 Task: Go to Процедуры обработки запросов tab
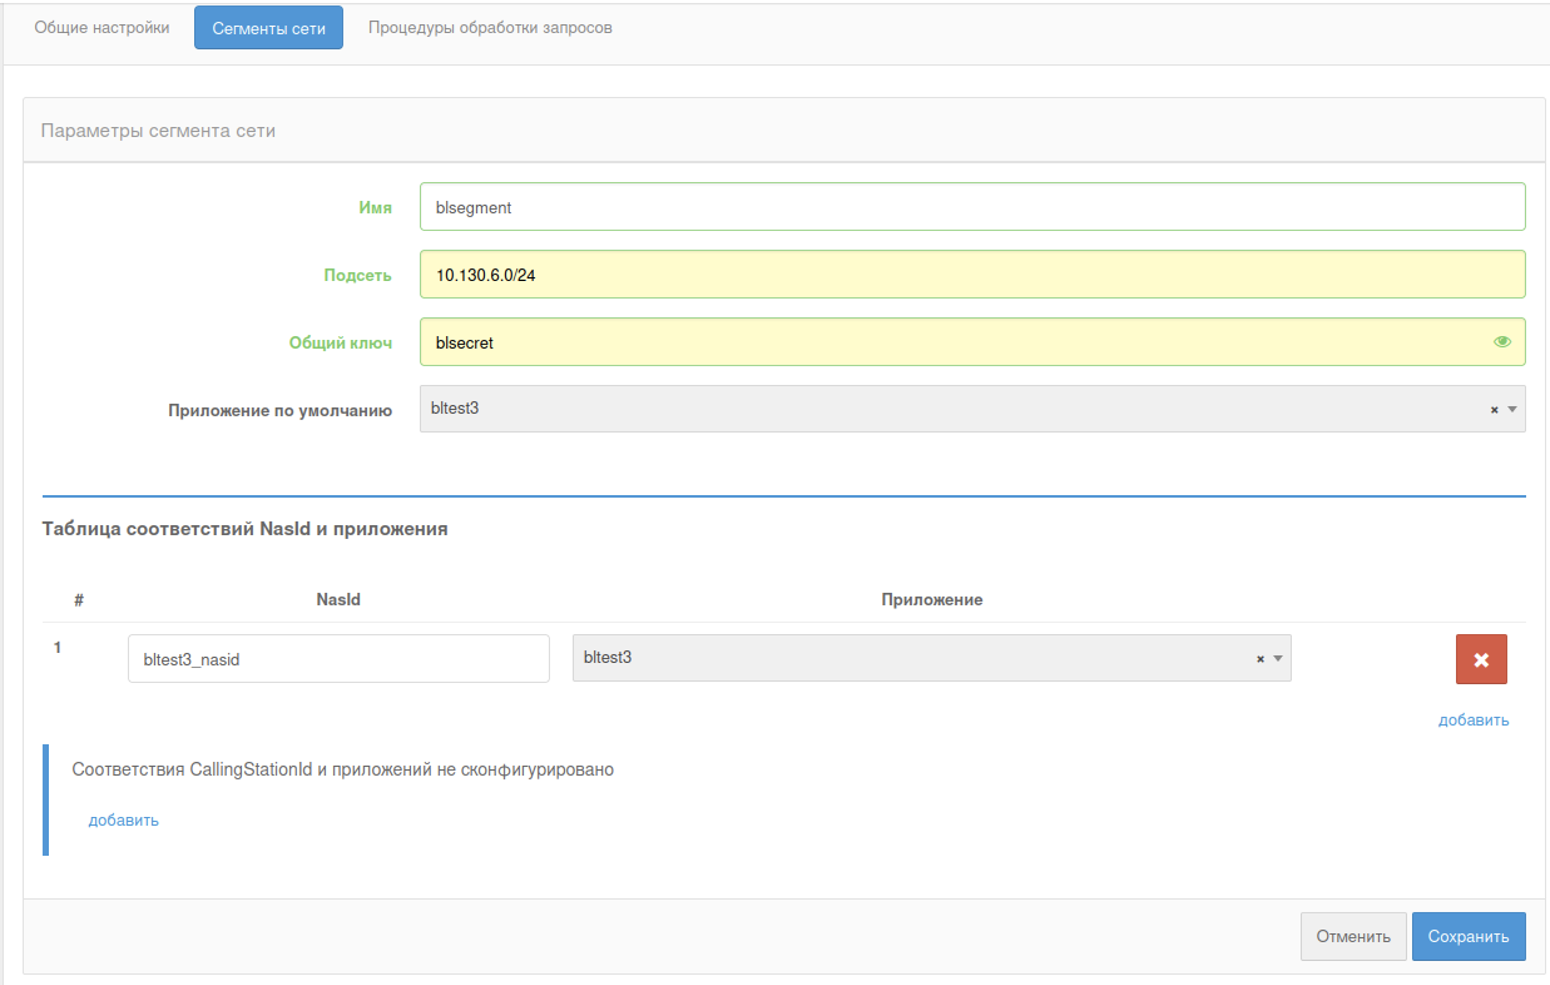click(x=490, y=28)
